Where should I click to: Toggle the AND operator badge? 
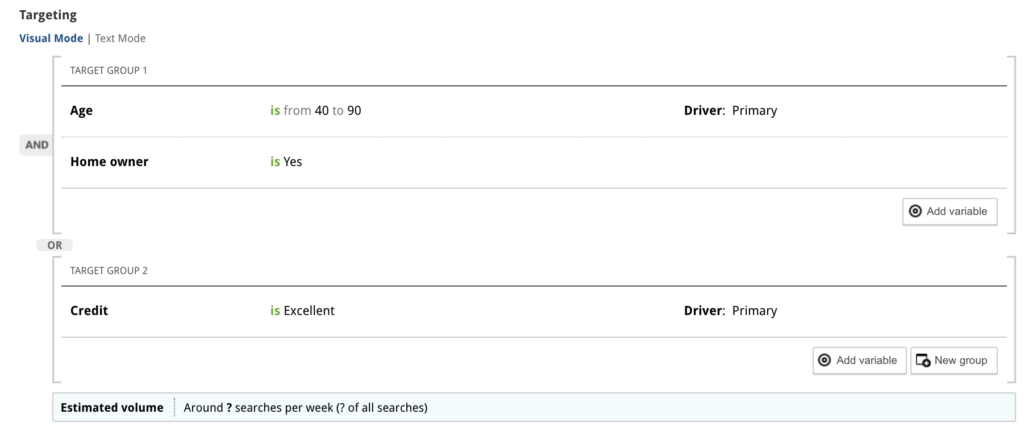tap(37, 146)
